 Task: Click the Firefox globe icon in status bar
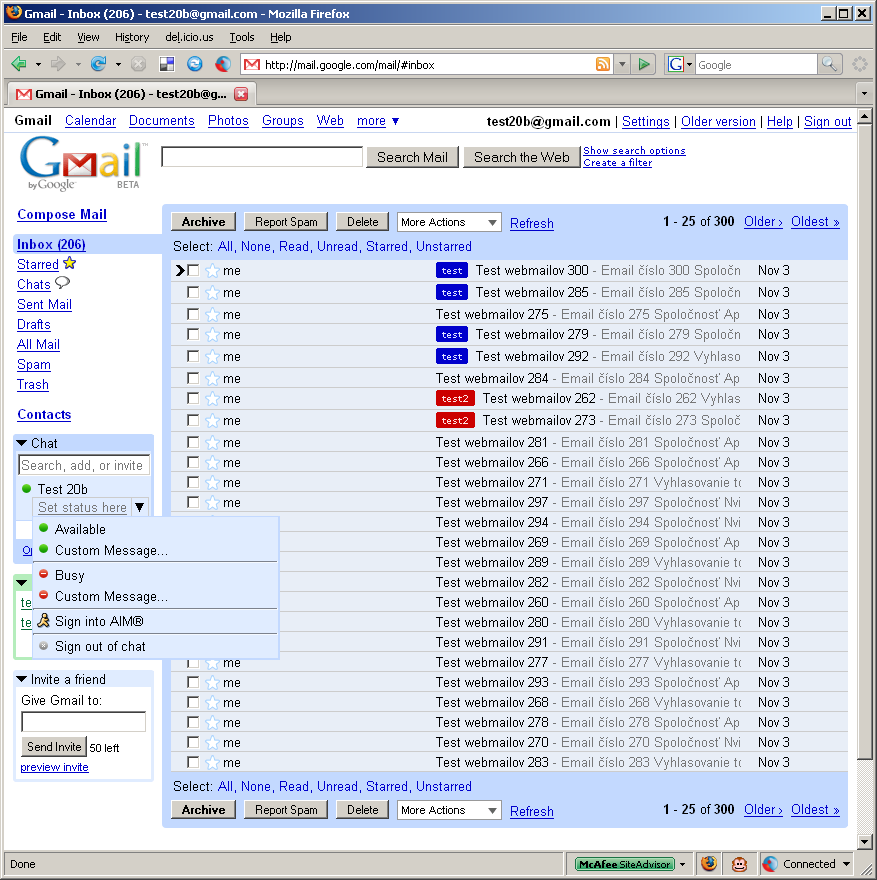click(x=709, y=864)
